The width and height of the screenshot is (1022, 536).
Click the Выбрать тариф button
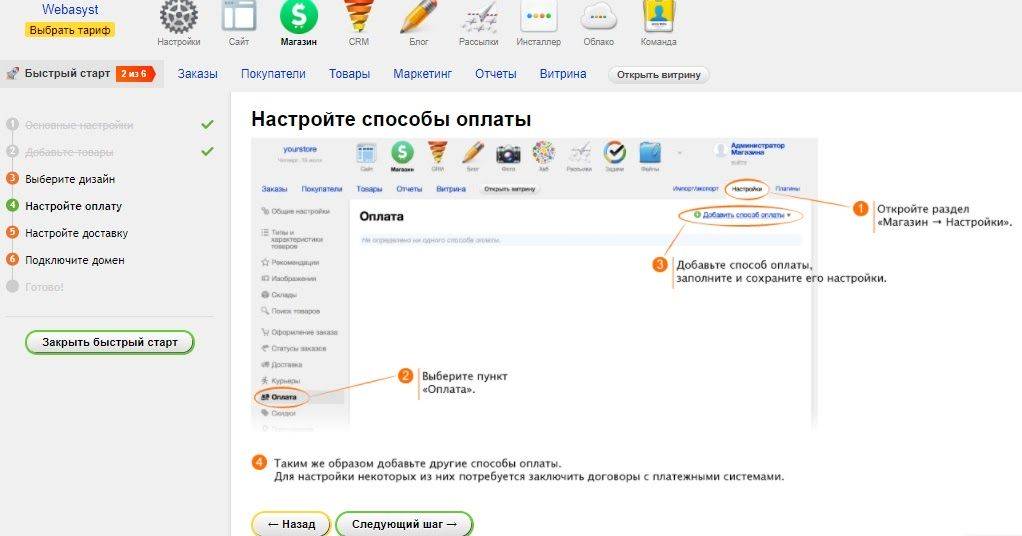pos(70,30)
